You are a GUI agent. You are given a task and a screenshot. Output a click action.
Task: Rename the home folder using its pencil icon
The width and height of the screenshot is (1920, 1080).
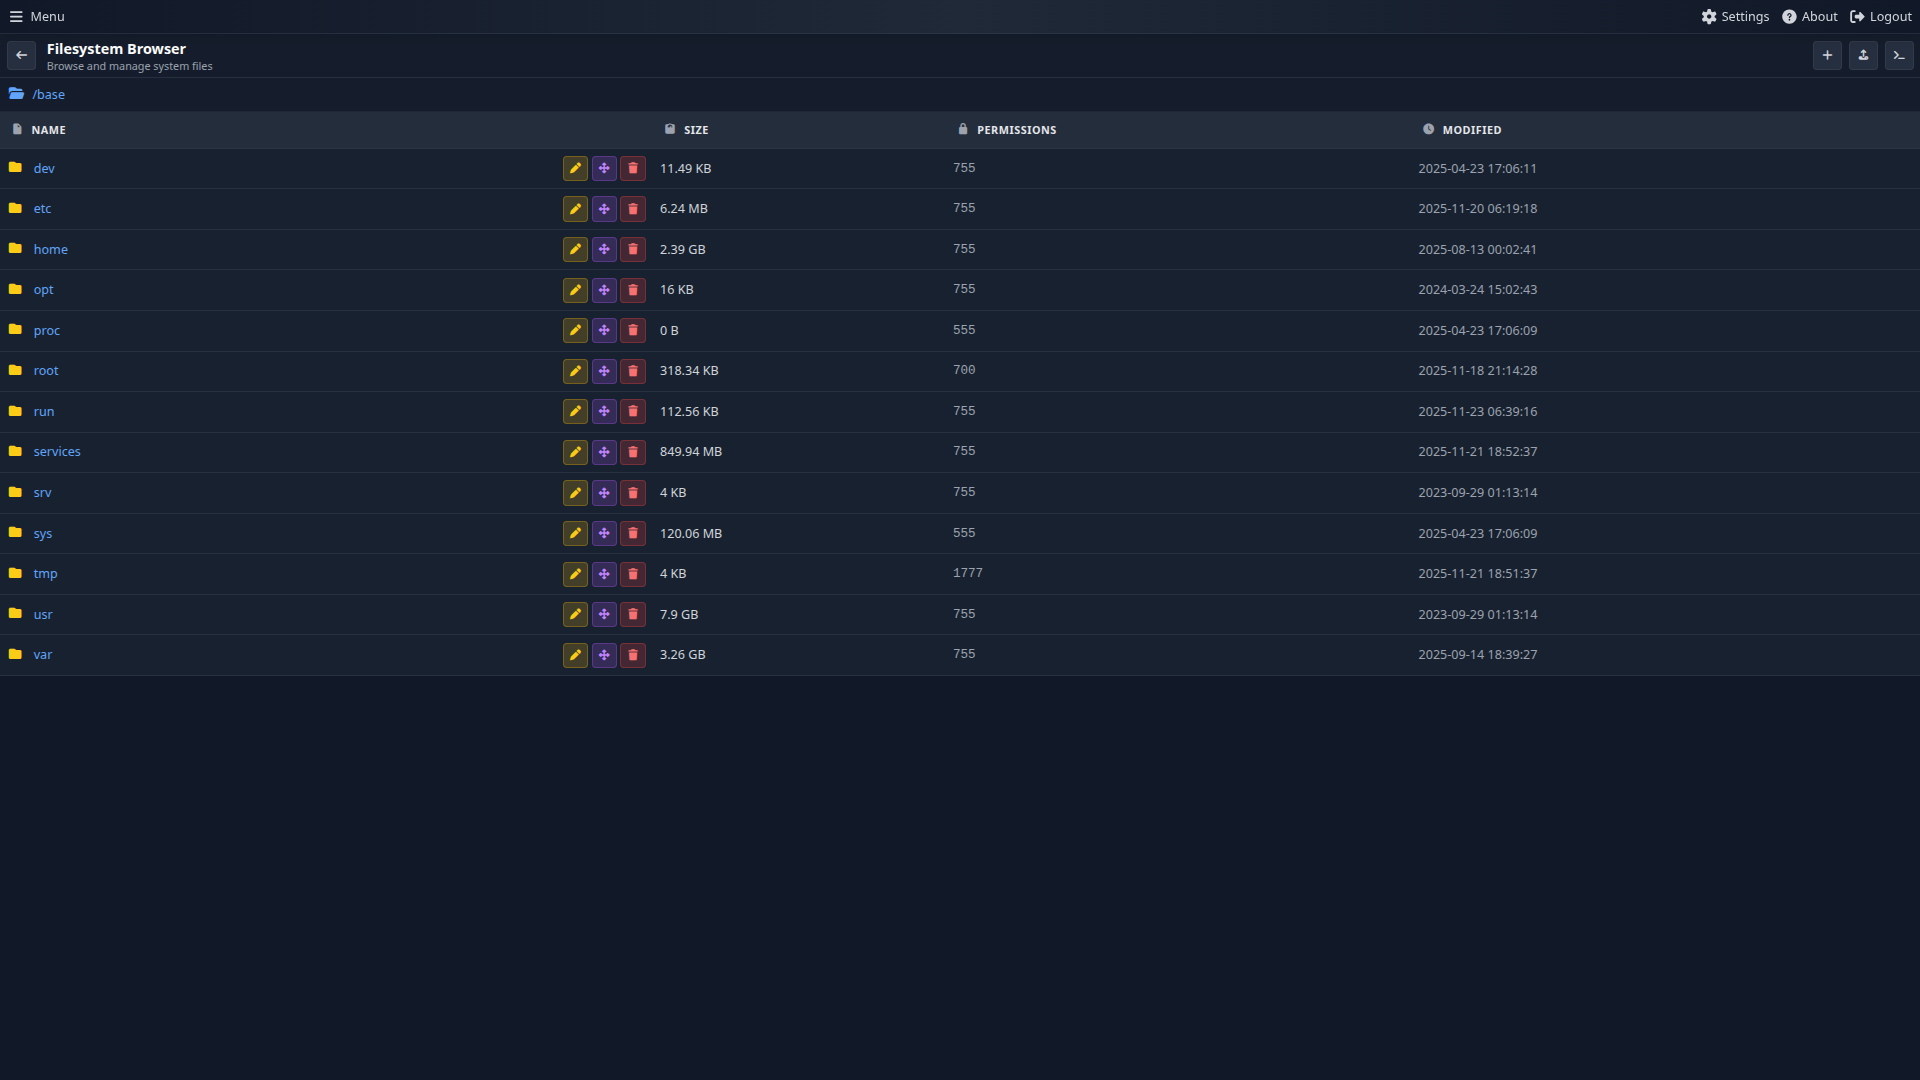point(574,249)
